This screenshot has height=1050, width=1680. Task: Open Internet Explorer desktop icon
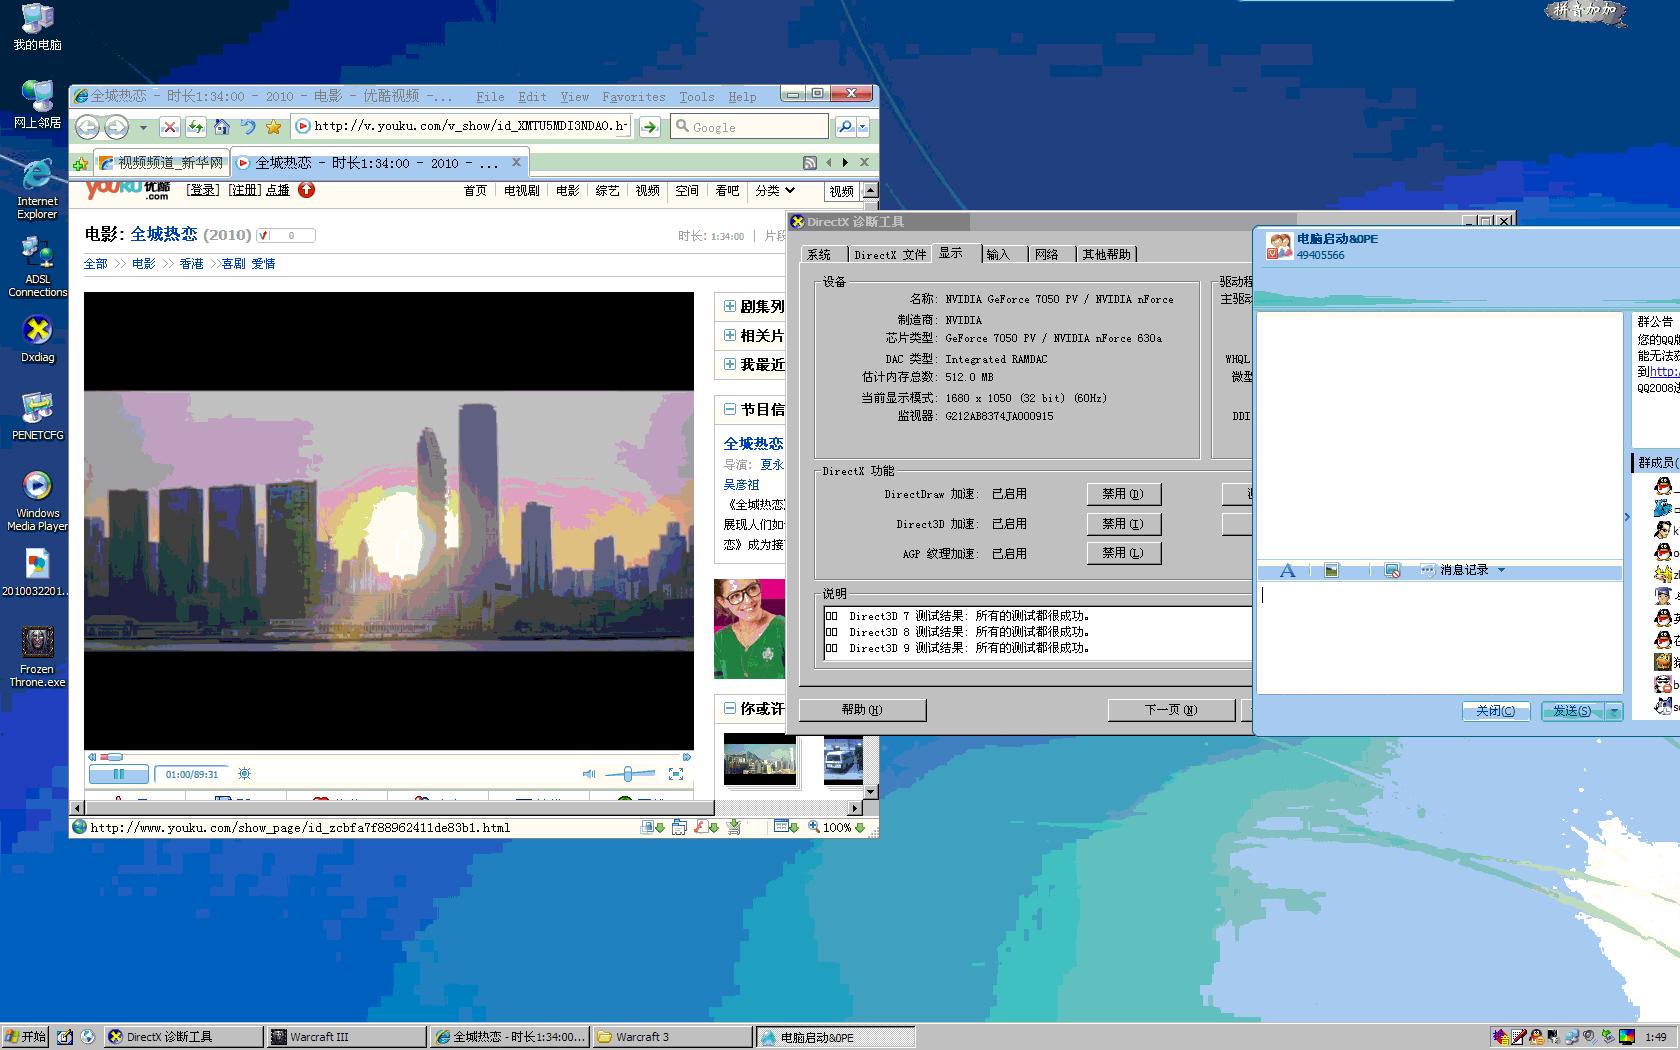point(37,190)
